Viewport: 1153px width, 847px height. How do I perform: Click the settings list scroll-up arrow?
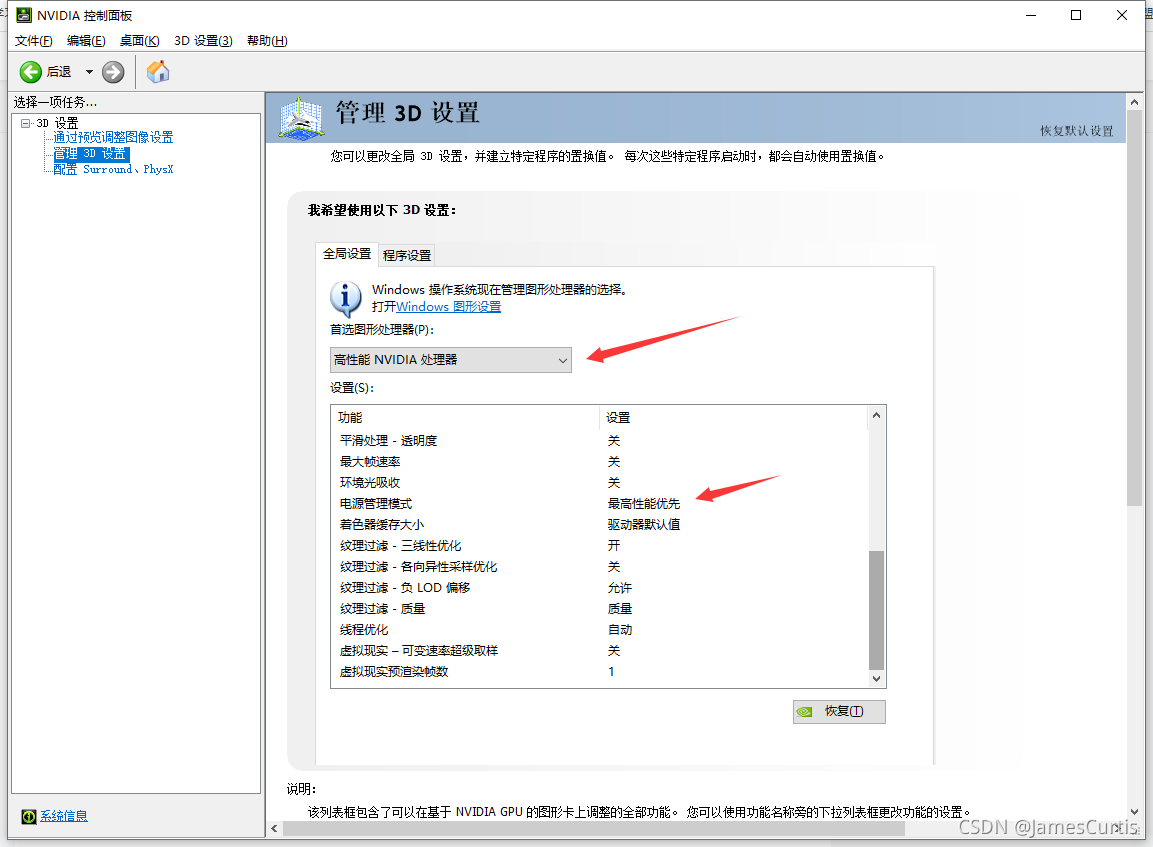pyautogui.click(x=877, y=415)
